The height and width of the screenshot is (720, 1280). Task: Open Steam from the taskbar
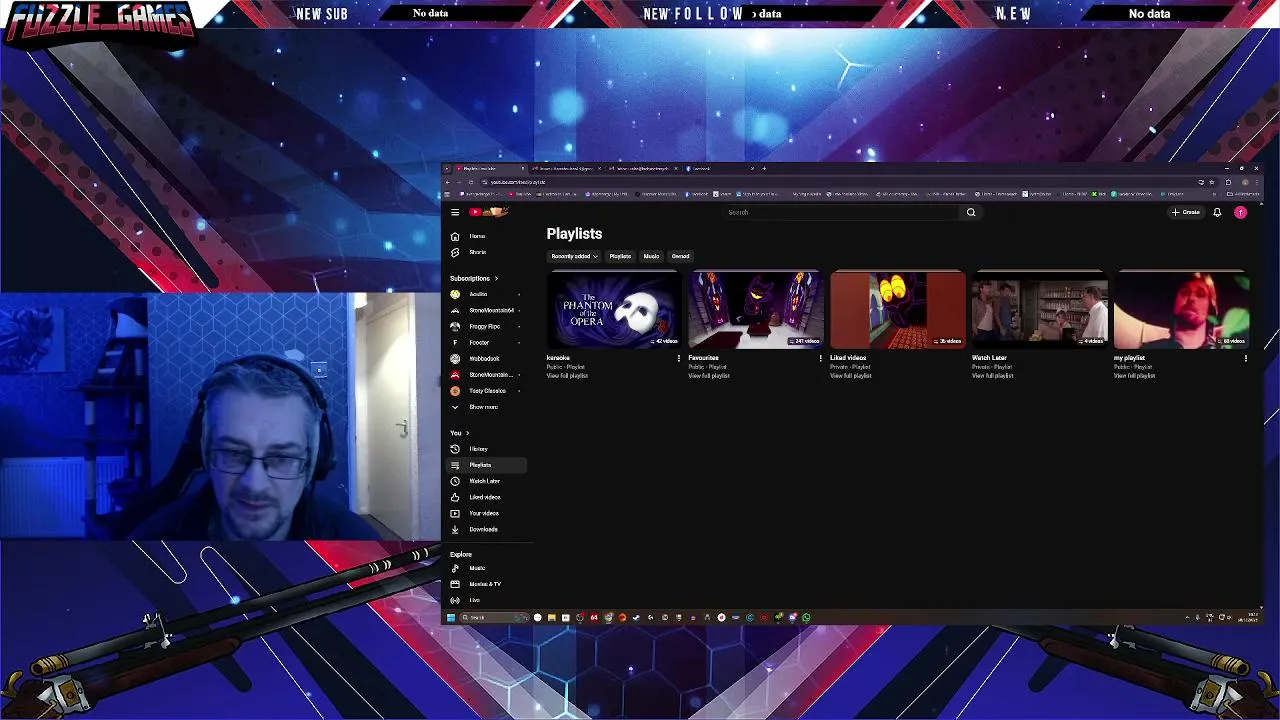click(636, 618)
